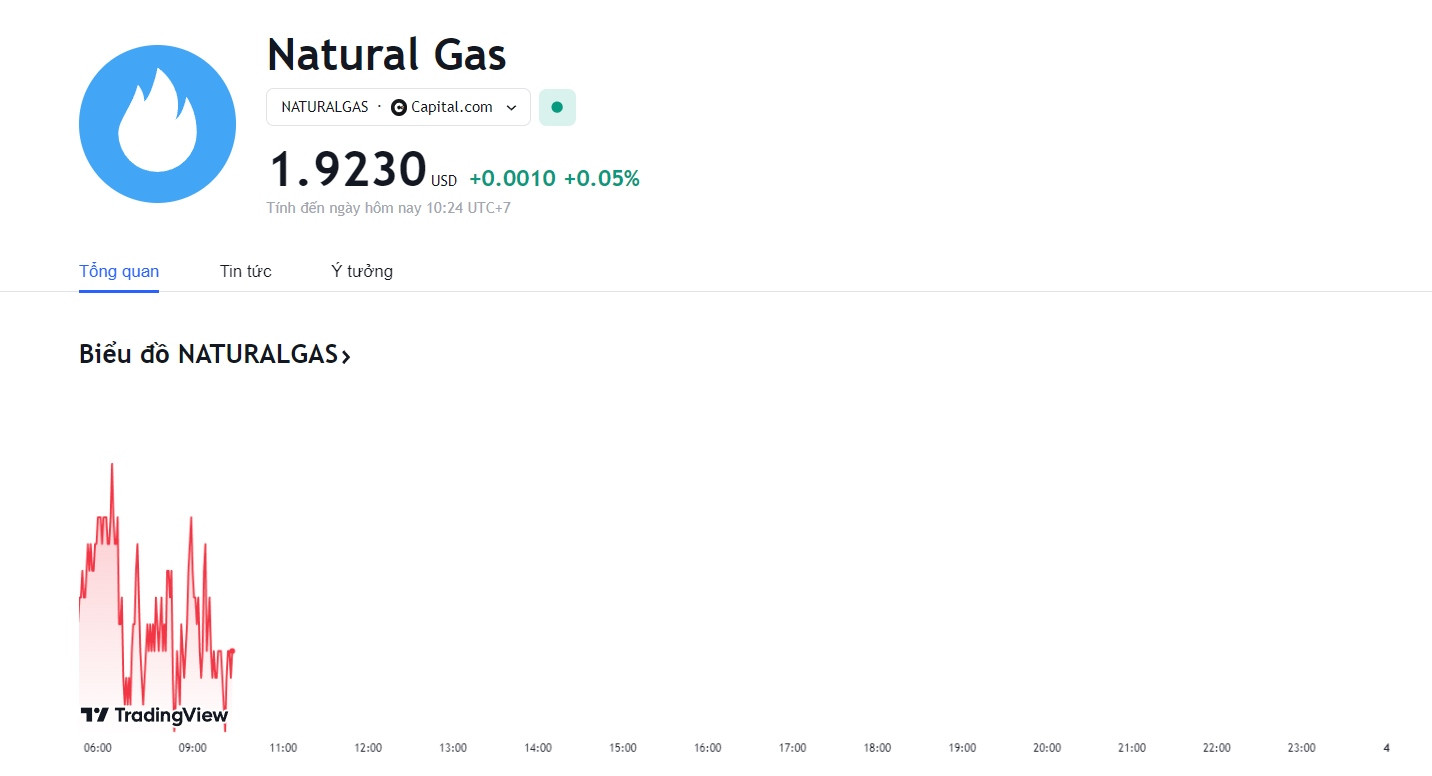Open the Biểu đồ NATURALGAS chart link
This screenshot has width=1432, height=776.
[x=215, y=354]
